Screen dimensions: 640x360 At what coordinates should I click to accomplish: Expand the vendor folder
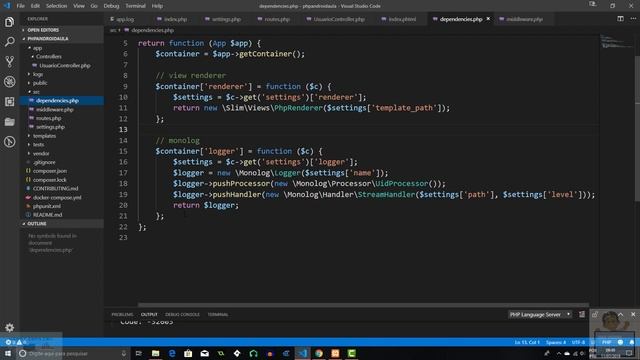pyautogui.click(x=62, y=153)
